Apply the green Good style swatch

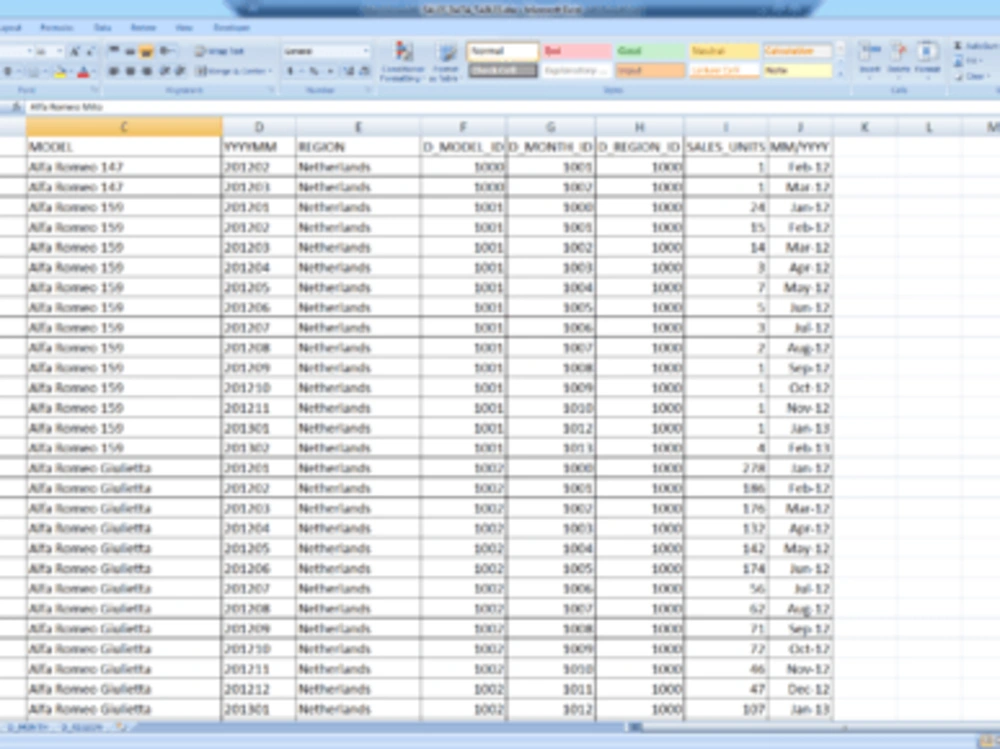point(650,51)
